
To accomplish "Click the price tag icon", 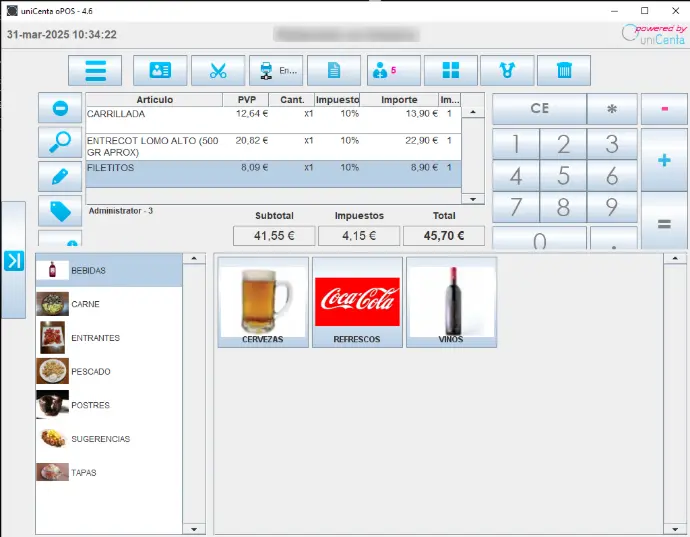I will coord(59,210).
